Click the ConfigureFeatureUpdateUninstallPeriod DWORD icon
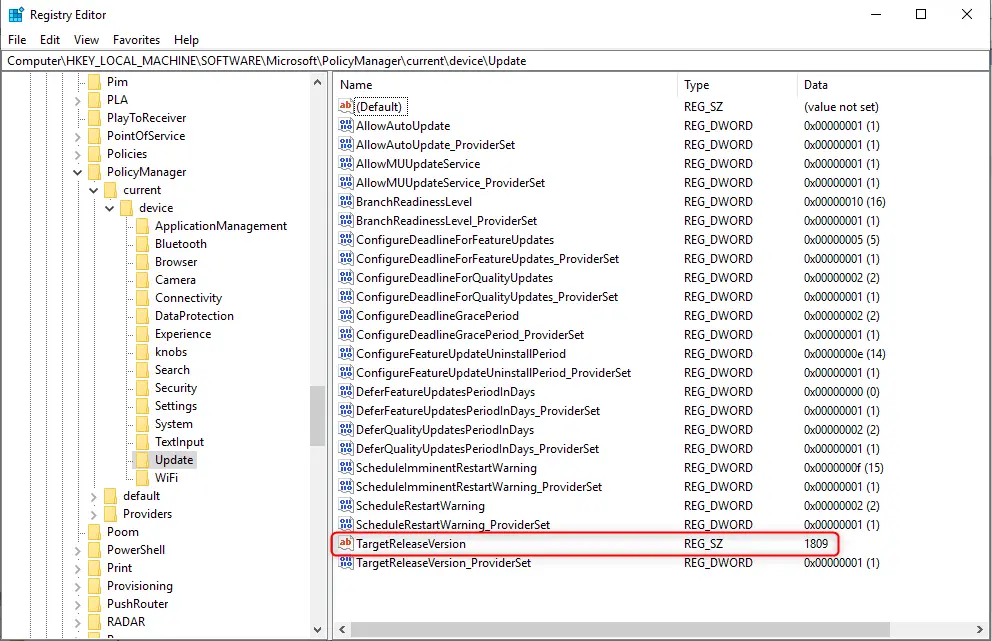This screenshot has height=641, width=992. click(345, 353)
